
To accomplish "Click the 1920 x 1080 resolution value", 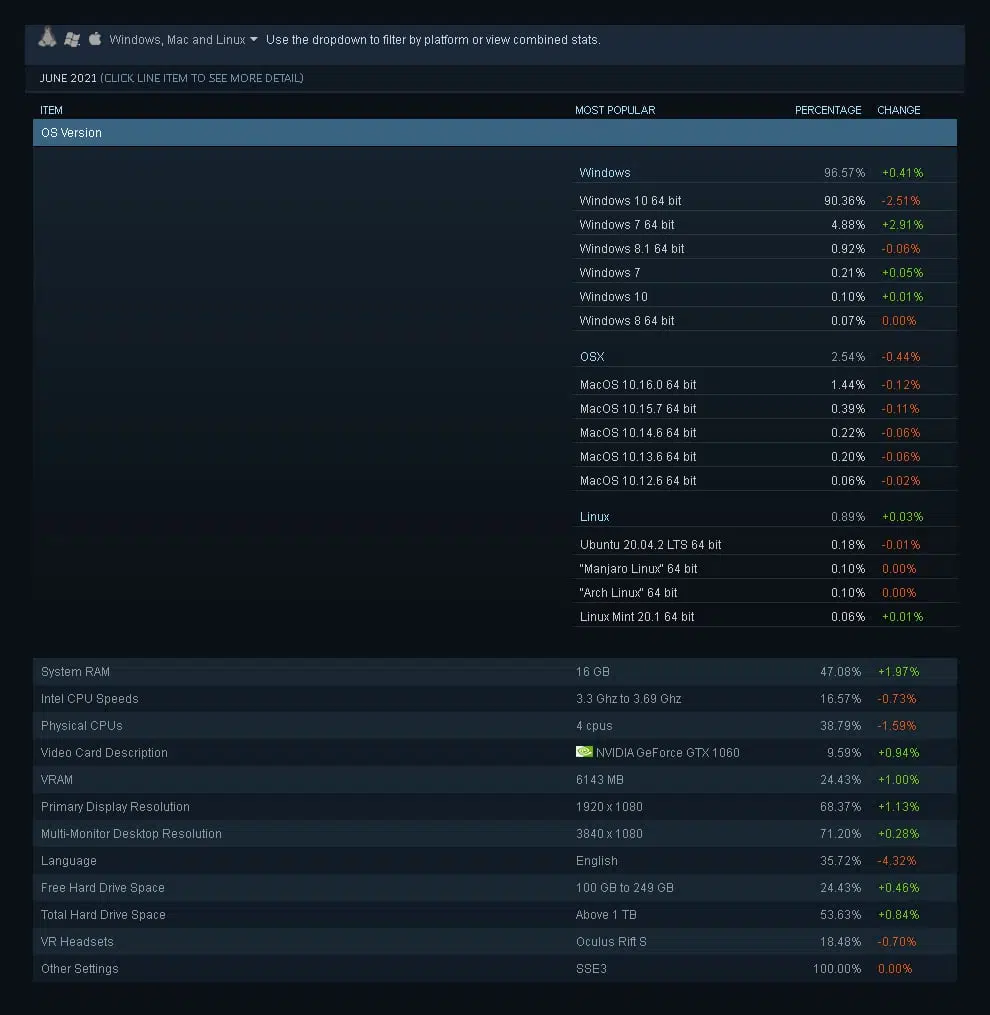I will pyautogui.click(x=609, y=807).
